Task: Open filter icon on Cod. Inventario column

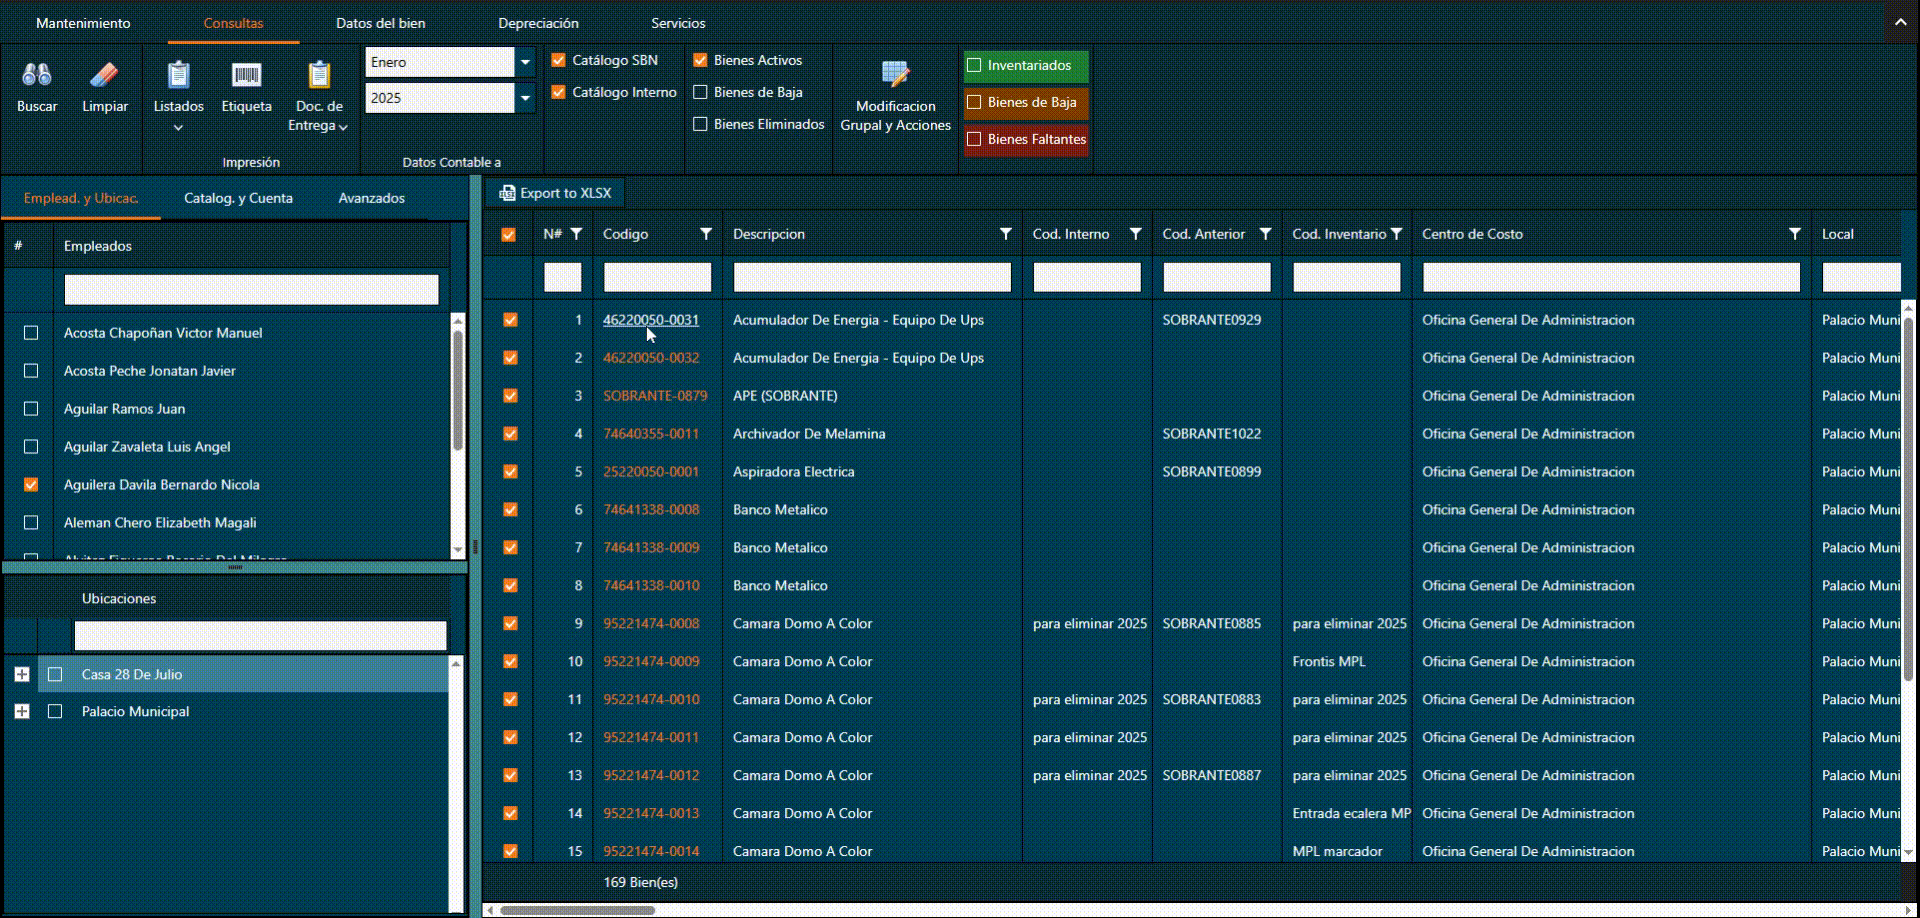Action: point(1396,234)
